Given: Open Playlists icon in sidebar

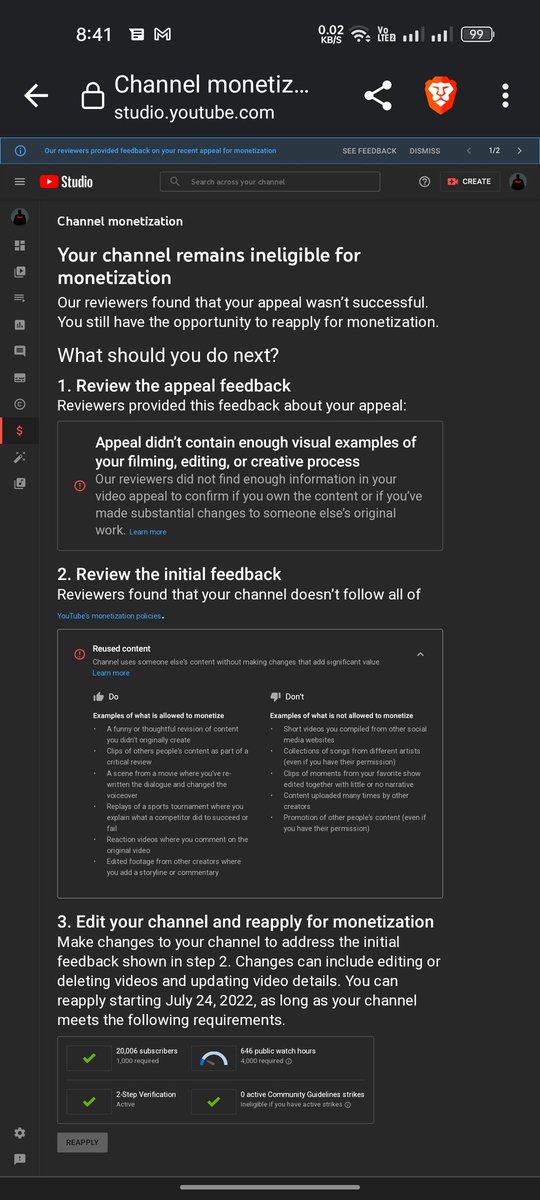Looking at the screenshot, I should (x=20, y=298).
